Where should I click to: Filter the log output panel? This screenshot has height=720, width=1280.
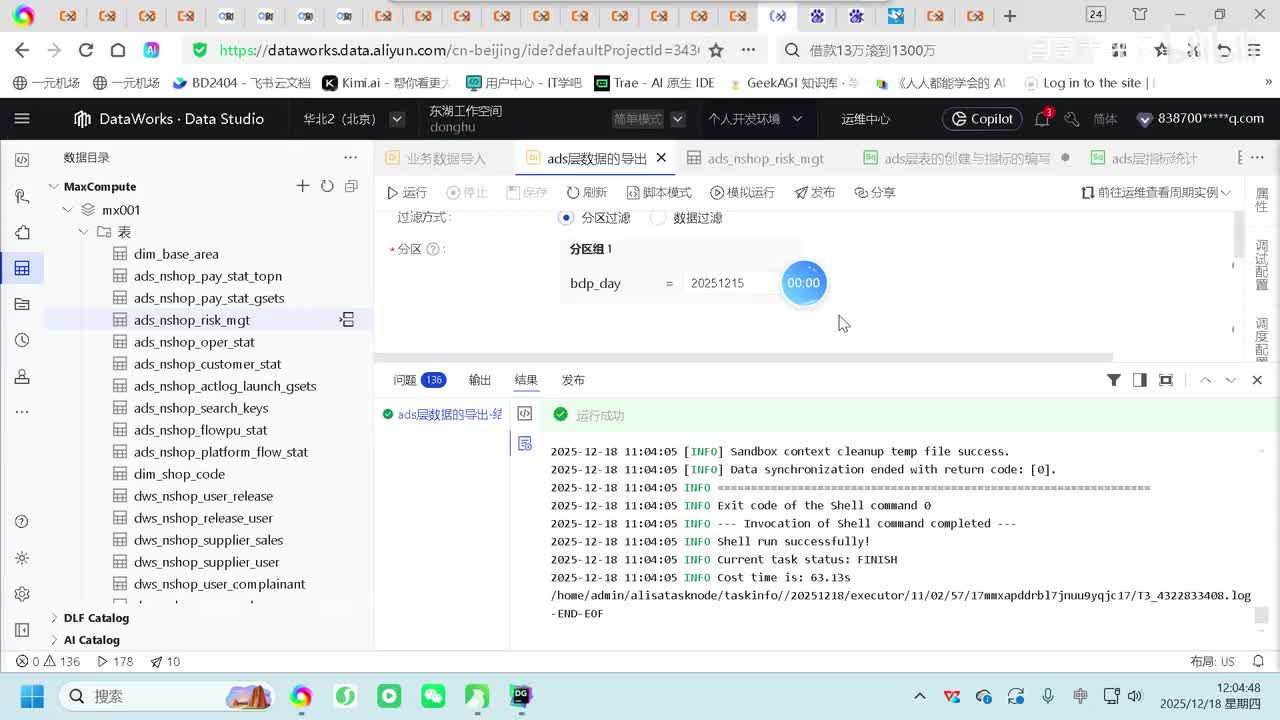coord(1113,380)
